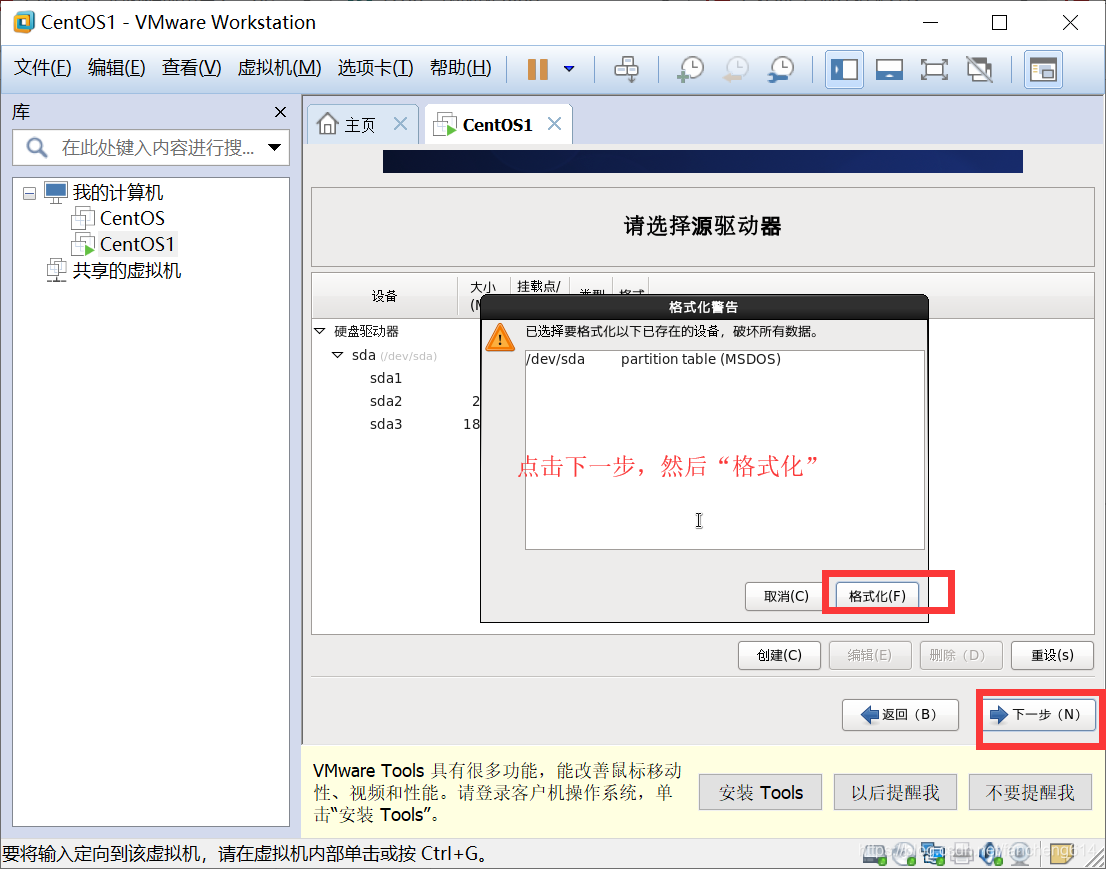Open the 编辑(E) menu
The image size is (1106, 869).
pos(116,68)
